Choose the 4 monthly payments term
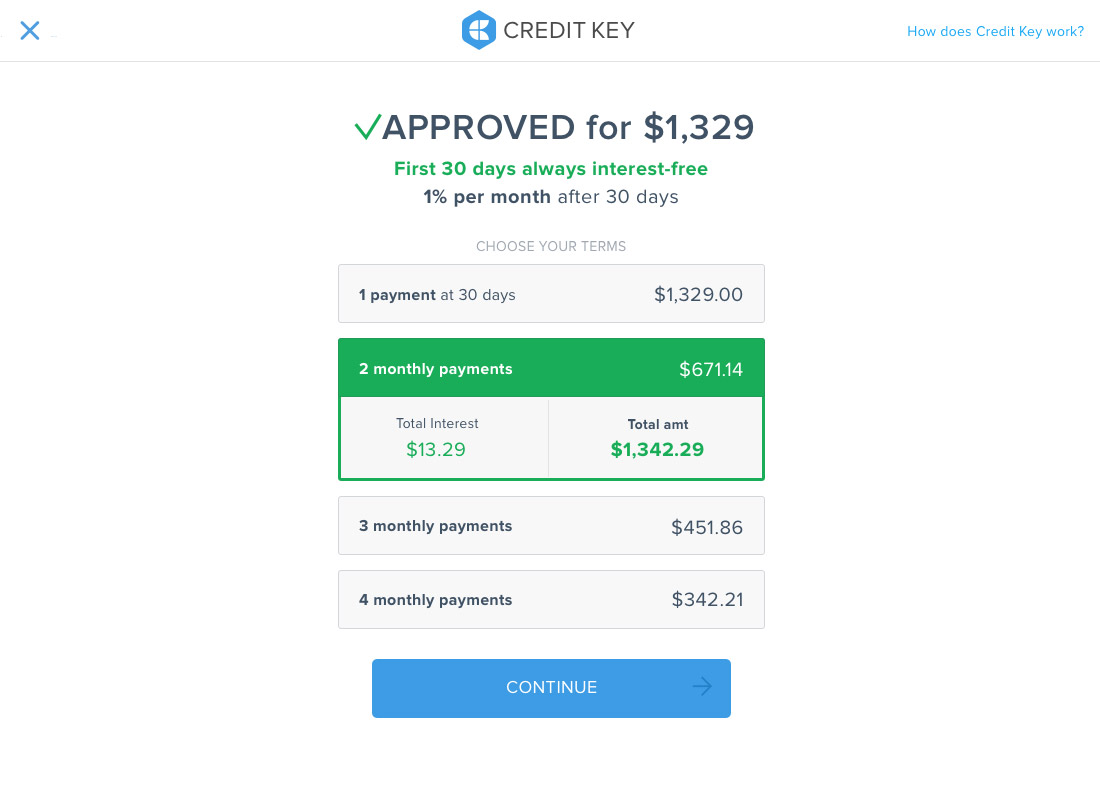The height and width of the screenshot is (800, 1100). pyautogui.click(x=551, y=599)
